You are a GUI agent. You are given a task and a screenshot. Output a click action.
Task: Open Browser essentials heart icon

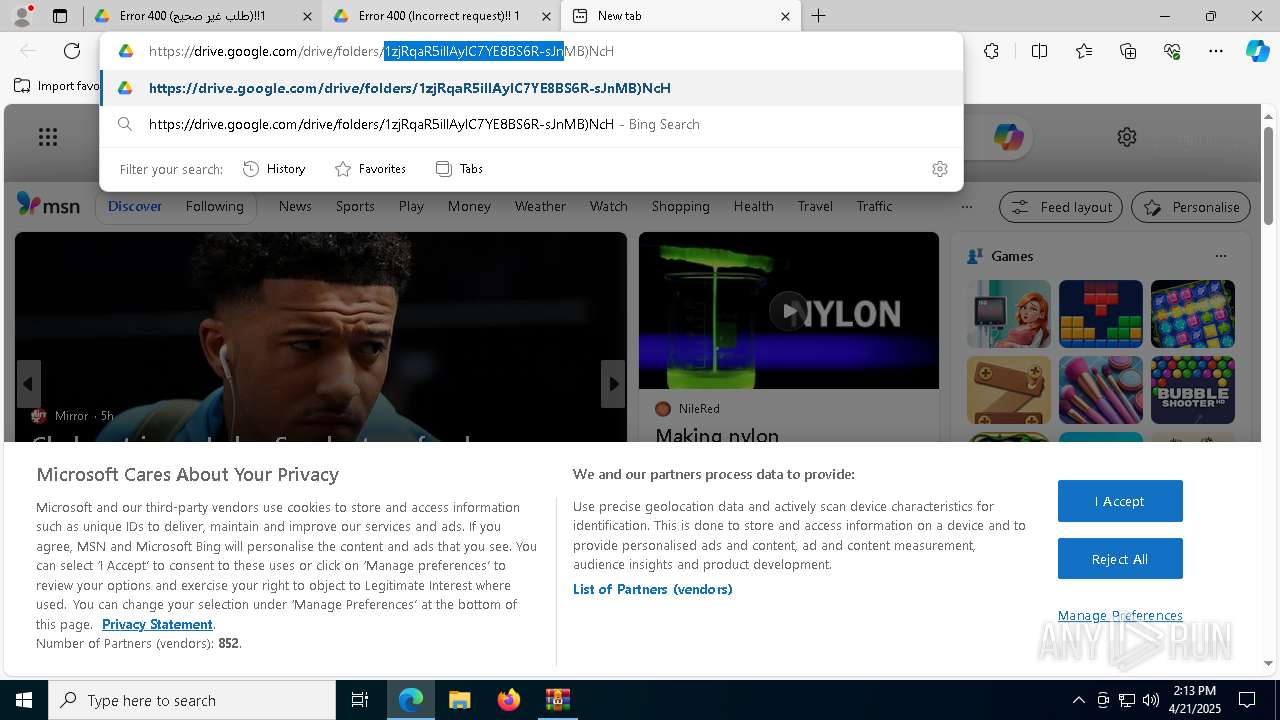tap(1172, 51)
